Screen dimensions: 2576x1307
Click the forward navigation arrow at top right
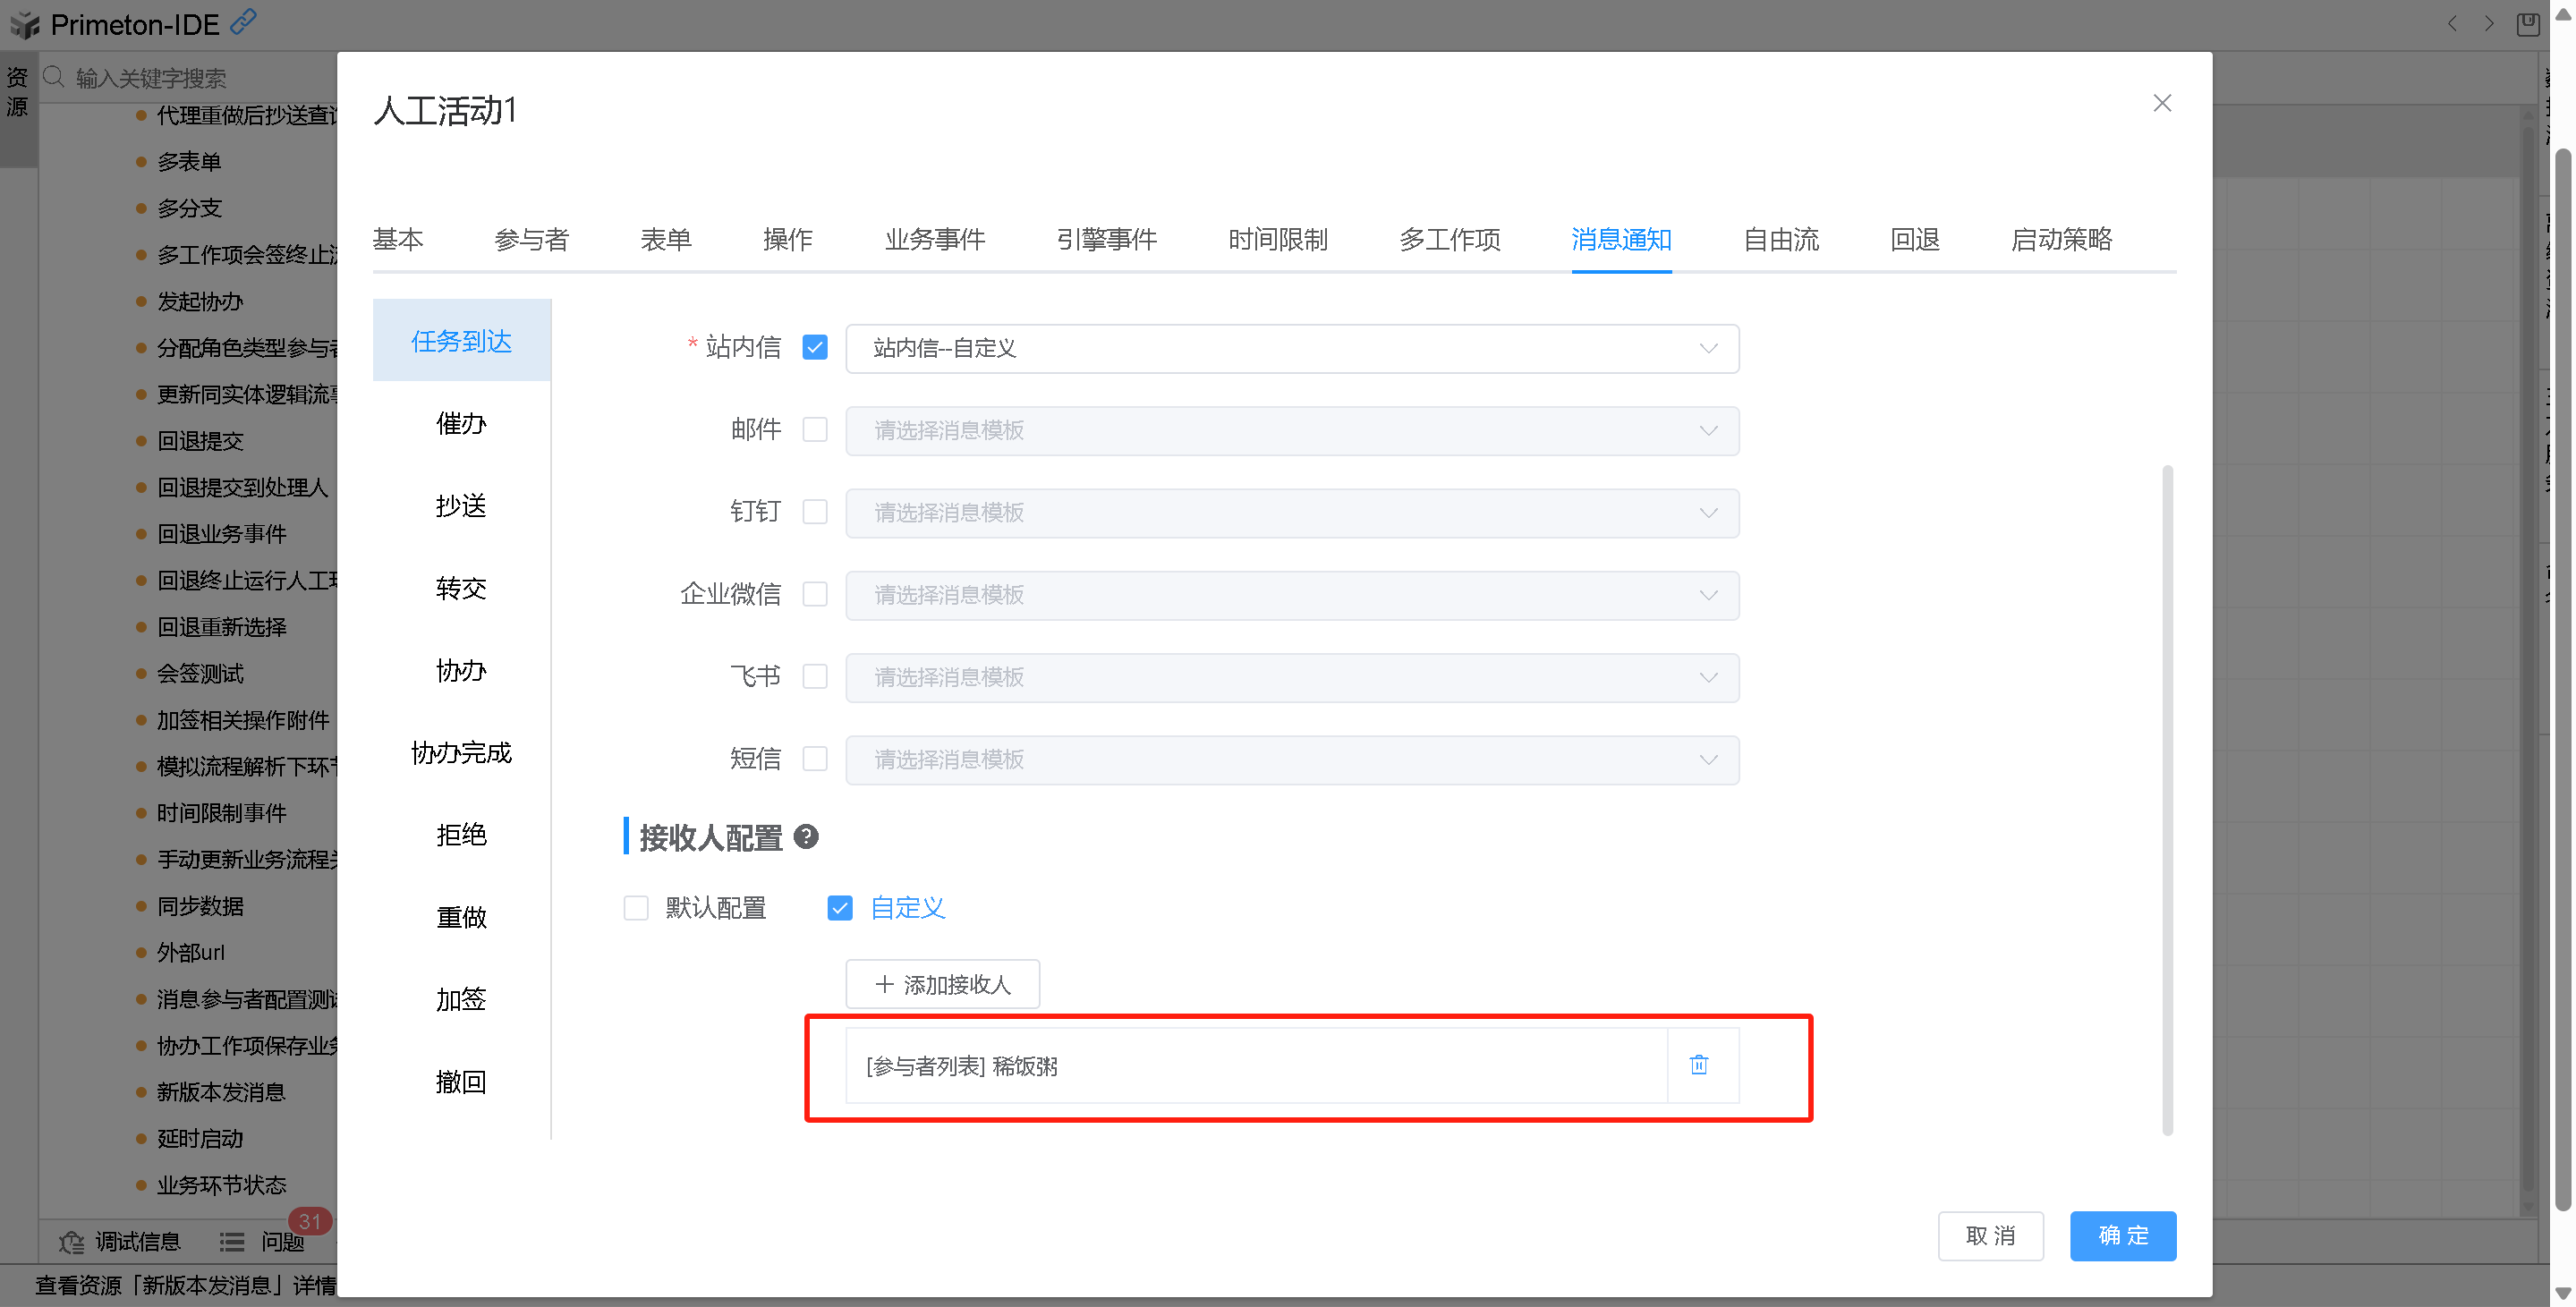coord(2489,24)
